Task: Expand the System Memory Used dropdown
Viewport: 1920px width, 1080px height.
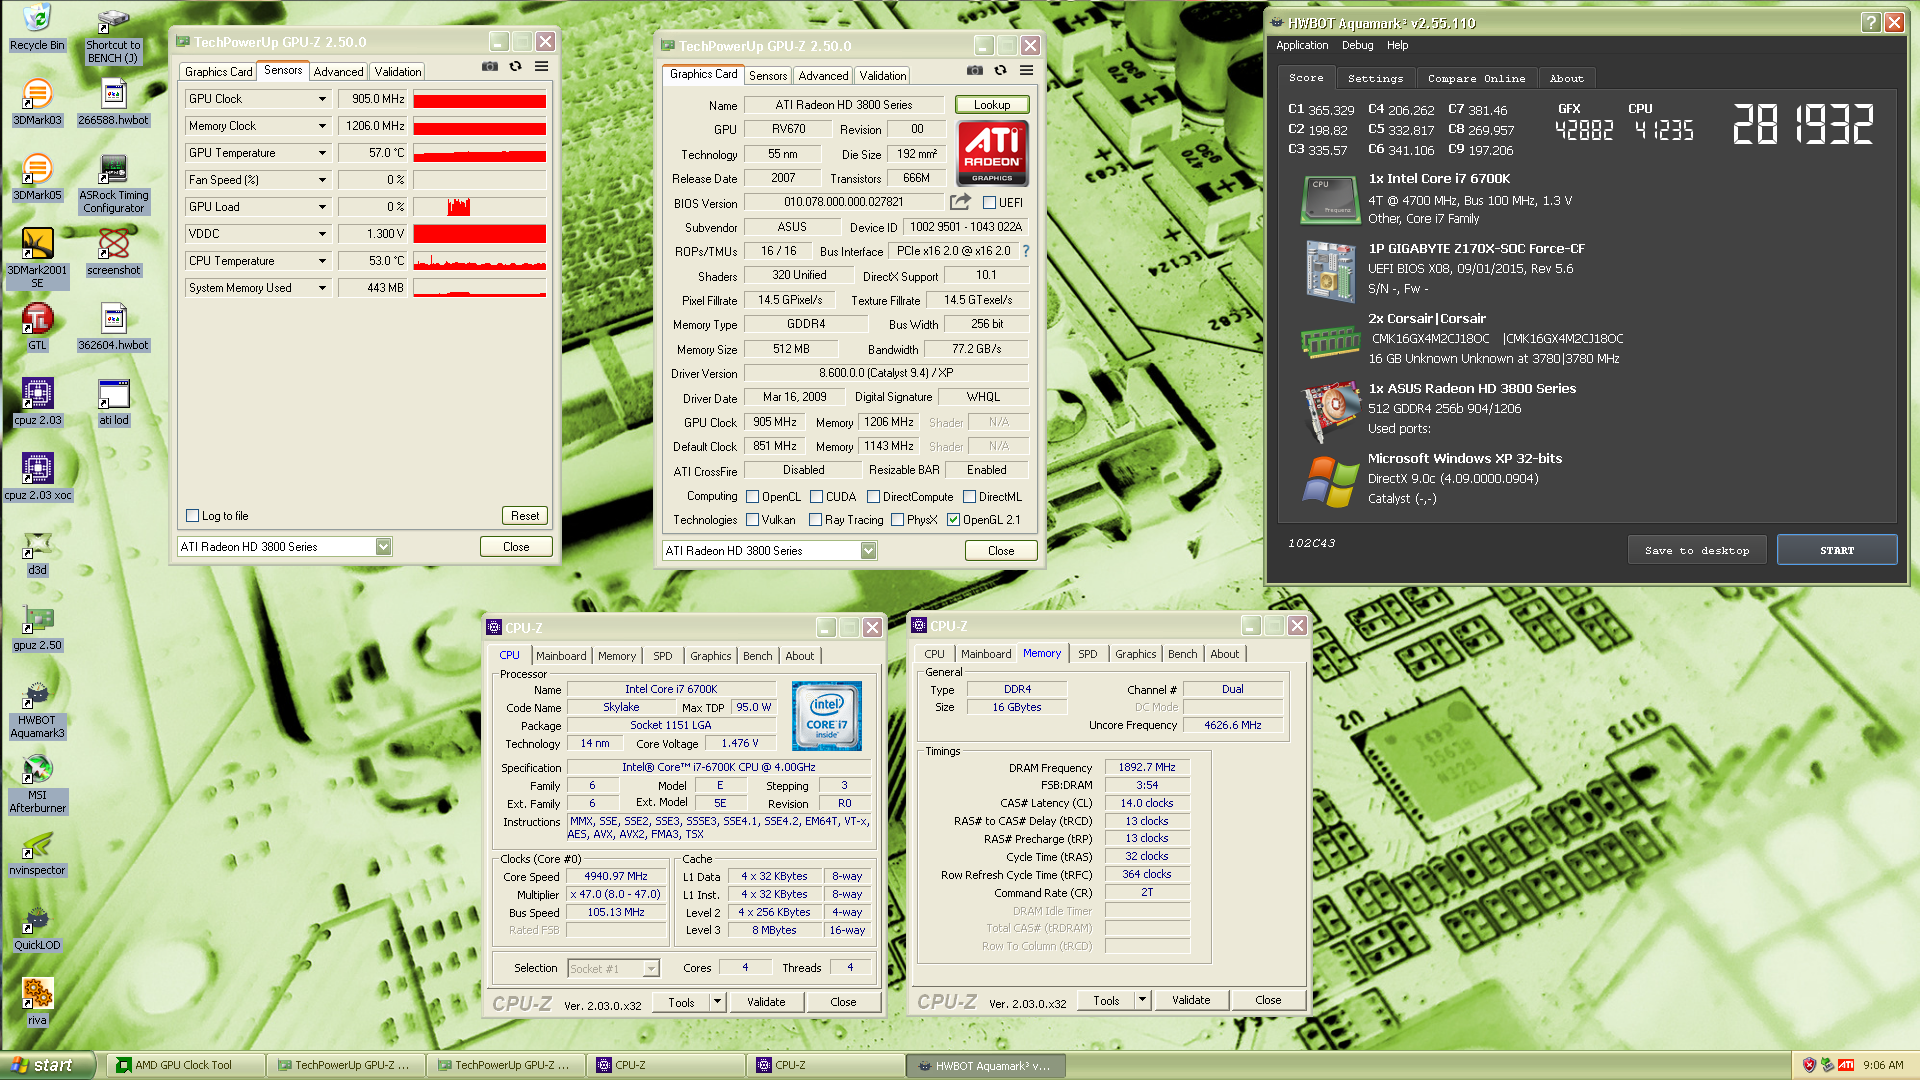Action: pos(322,288)
